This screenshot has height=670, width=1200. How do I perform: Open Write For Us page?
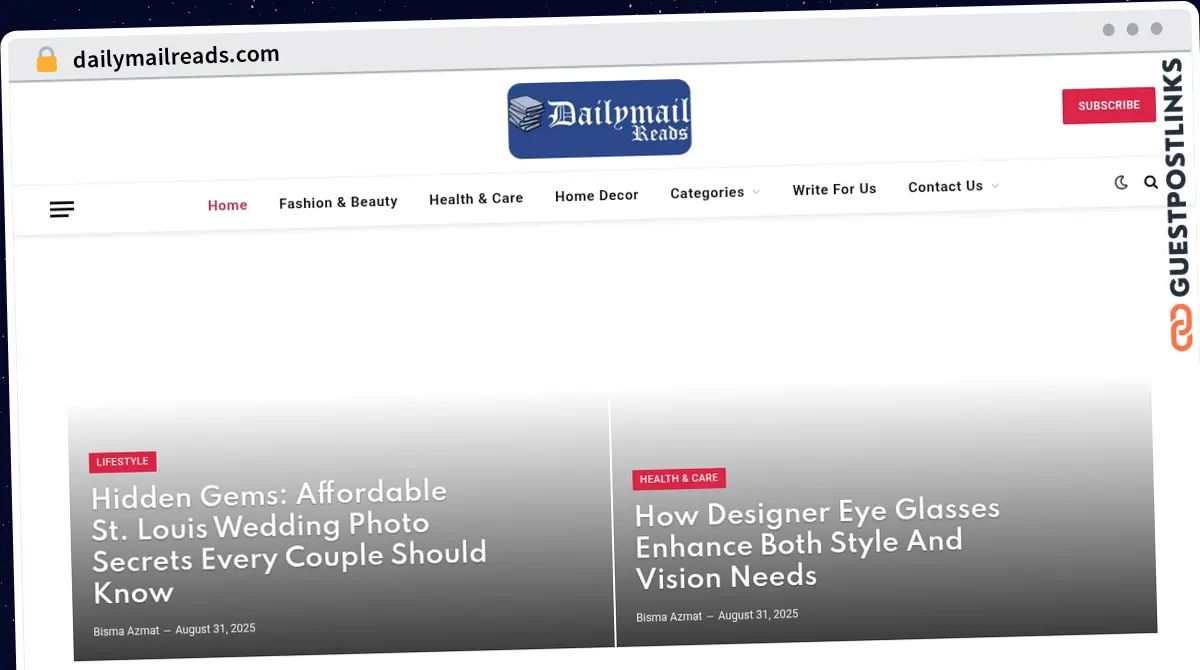click(x=834, y=189)
